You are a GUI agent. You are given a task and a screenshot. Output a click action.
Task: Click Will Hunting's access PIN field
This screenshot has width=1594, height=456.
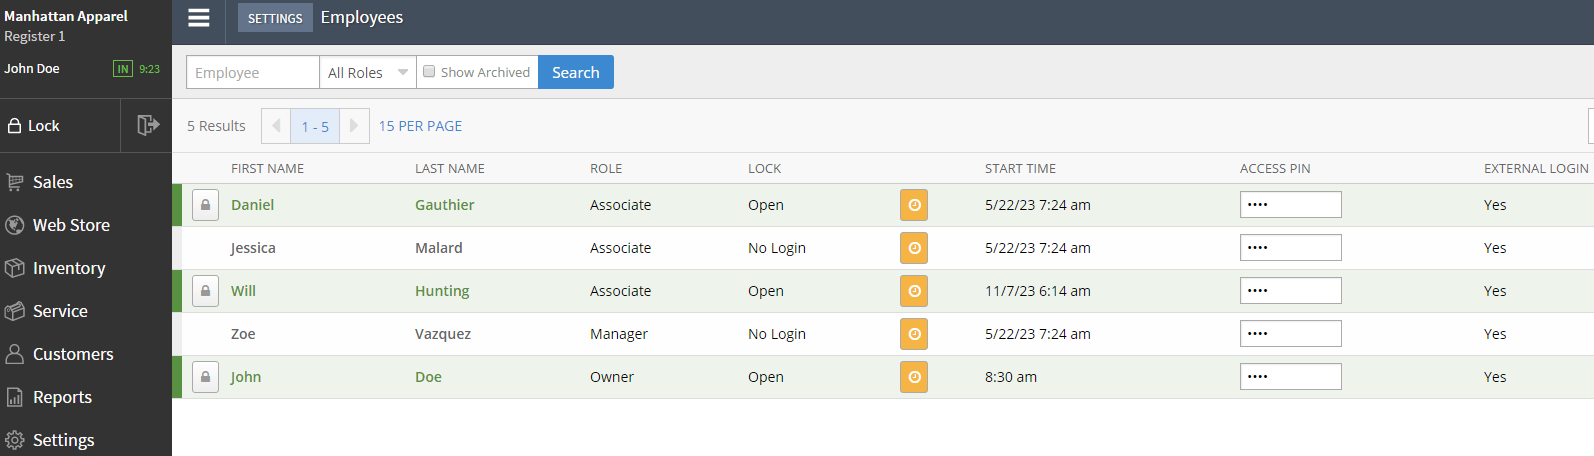[x=1290, y=291]
